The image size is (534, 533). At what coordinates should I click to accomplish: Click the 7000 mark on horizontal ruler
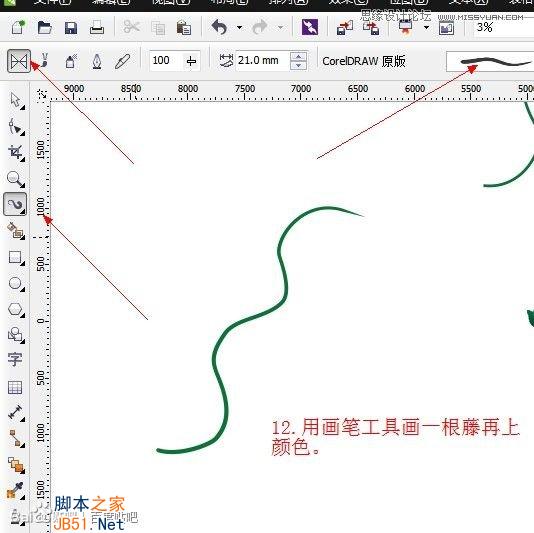point(301,89)
